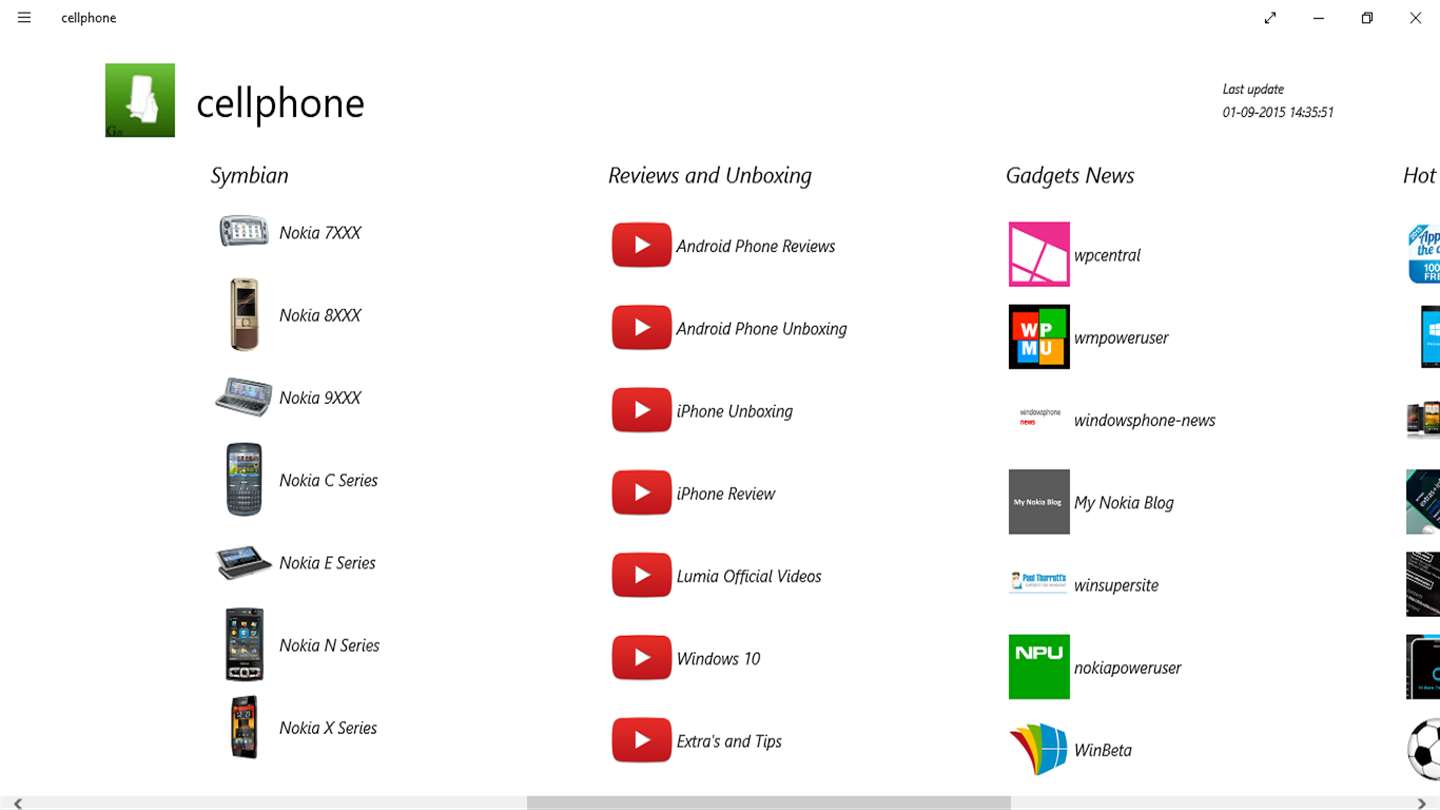This screenshot has height=810, width=1440.
Task: Toggle full-screen mode with the expand arrows
Action: 1270,17
